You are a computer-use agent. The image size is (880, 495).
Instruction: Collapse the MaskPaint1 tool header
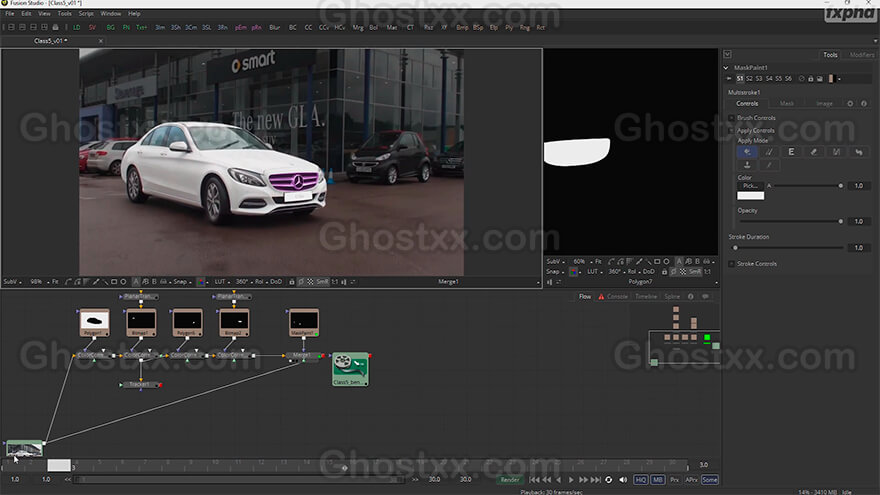(x=726, y=67)
